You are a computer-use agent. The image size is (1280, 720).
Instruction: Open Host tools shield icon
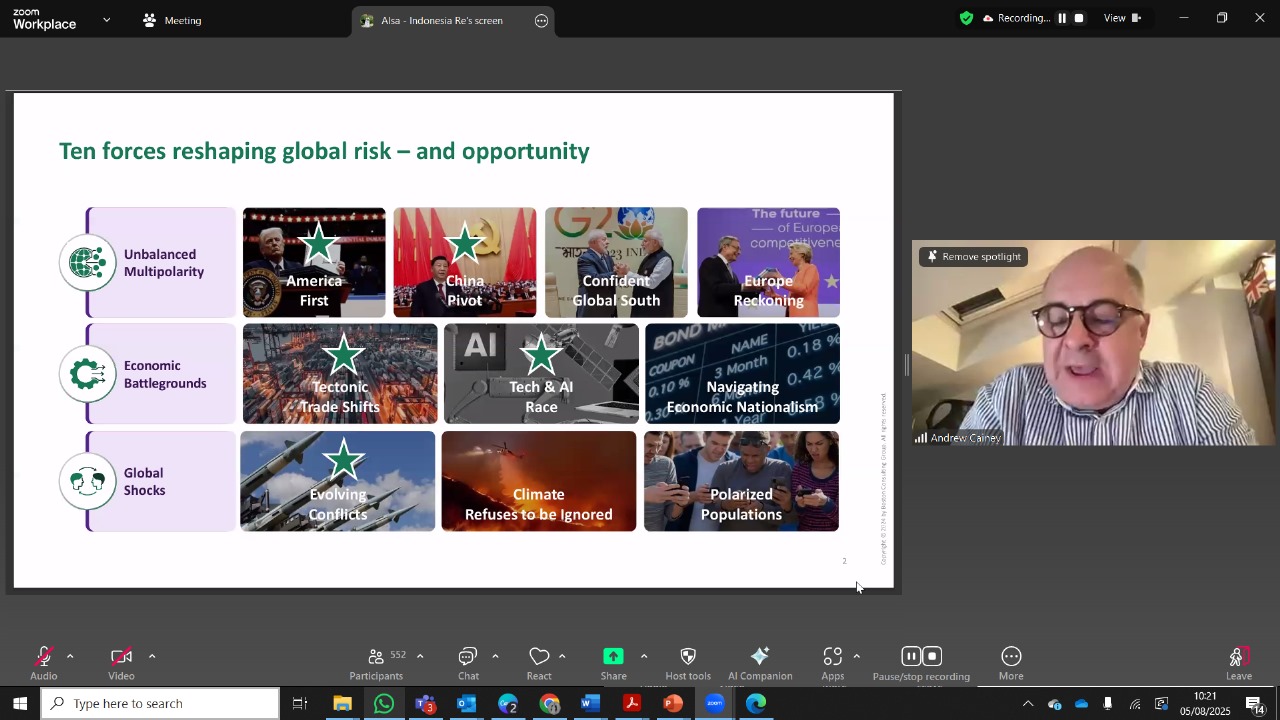(x=688, y=656)
